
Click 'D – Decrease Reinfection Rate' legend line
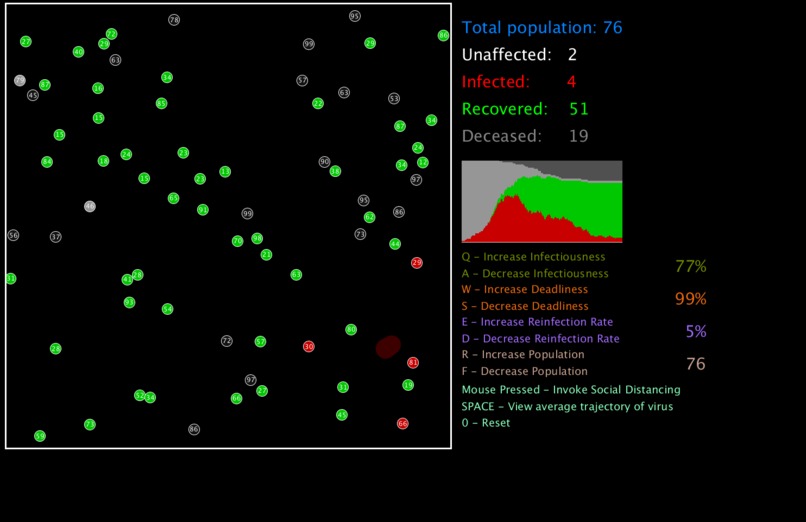point(540,339)
